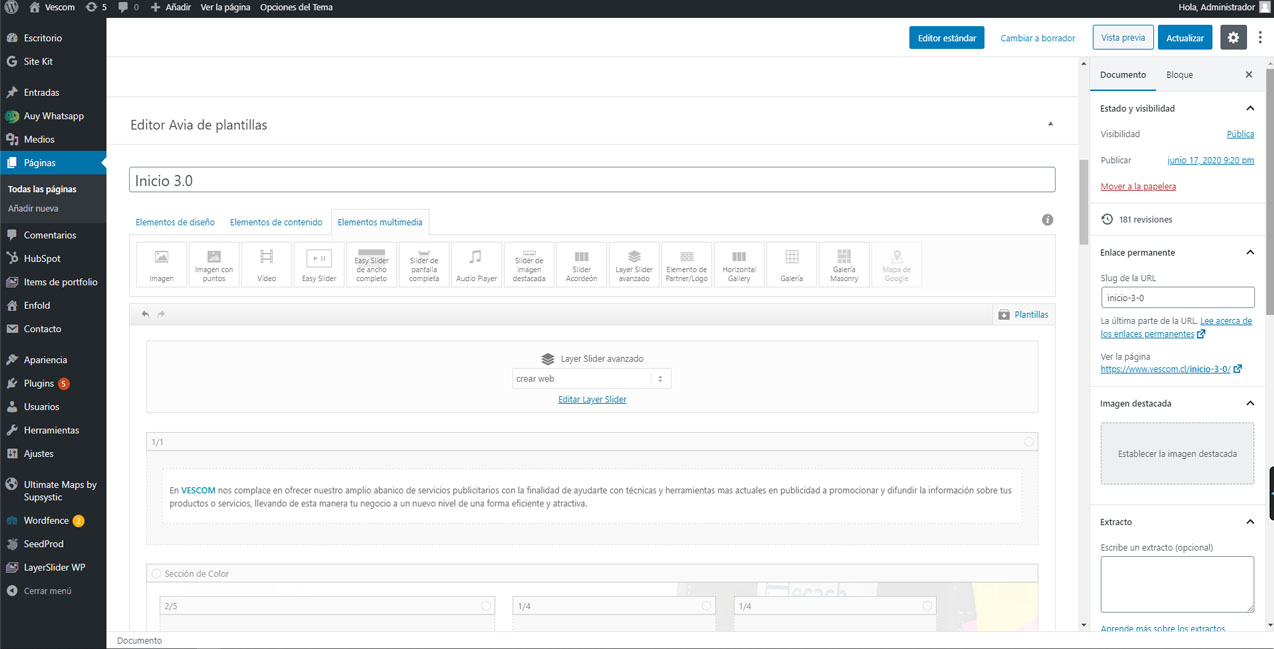Image resolution: width=1274 pixels, height=649 pixels.
Task: Open the Plantillas templates menu
Action: coord(1024,314)
